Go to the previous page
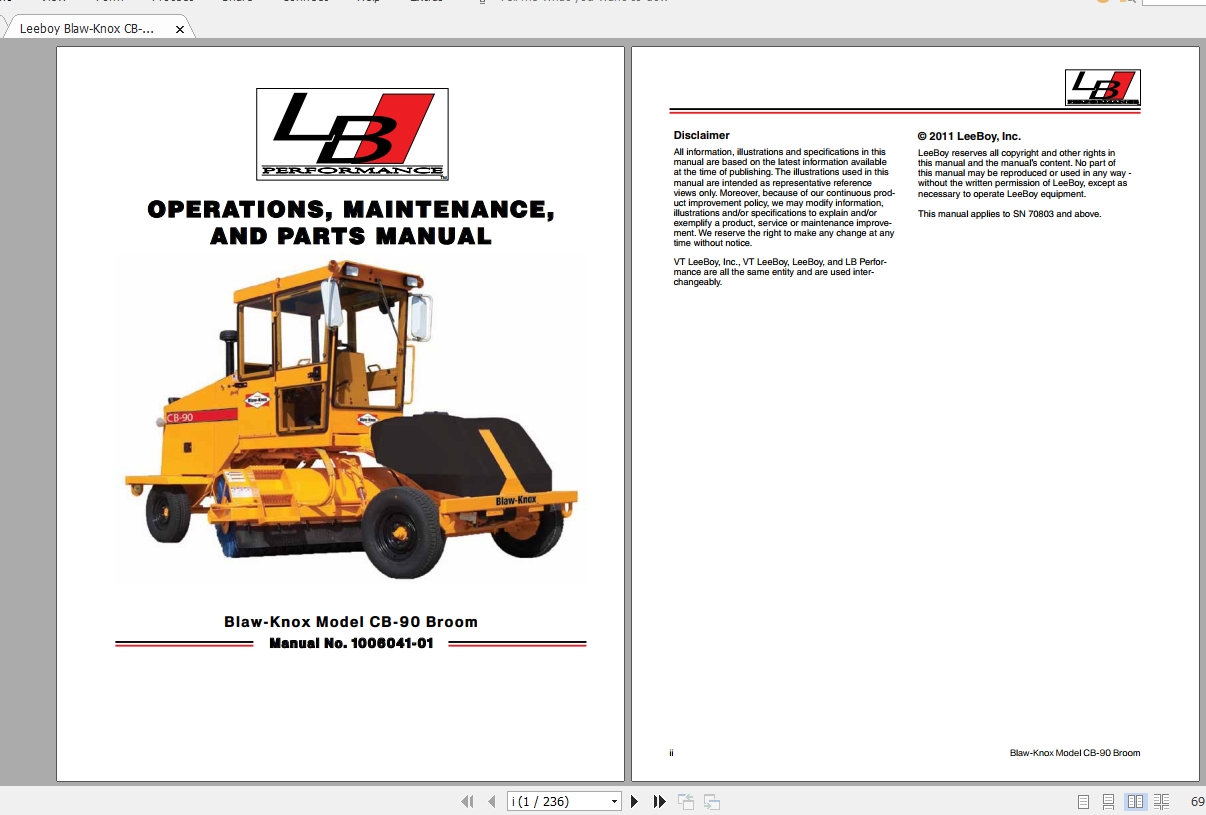1206x815 pixels. pyautogui.click(x=491, y=801)
